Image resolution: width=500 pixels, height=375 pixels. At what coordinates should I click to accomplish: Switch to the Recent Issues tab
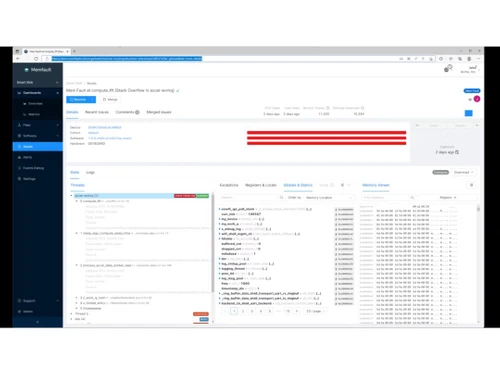97,112
